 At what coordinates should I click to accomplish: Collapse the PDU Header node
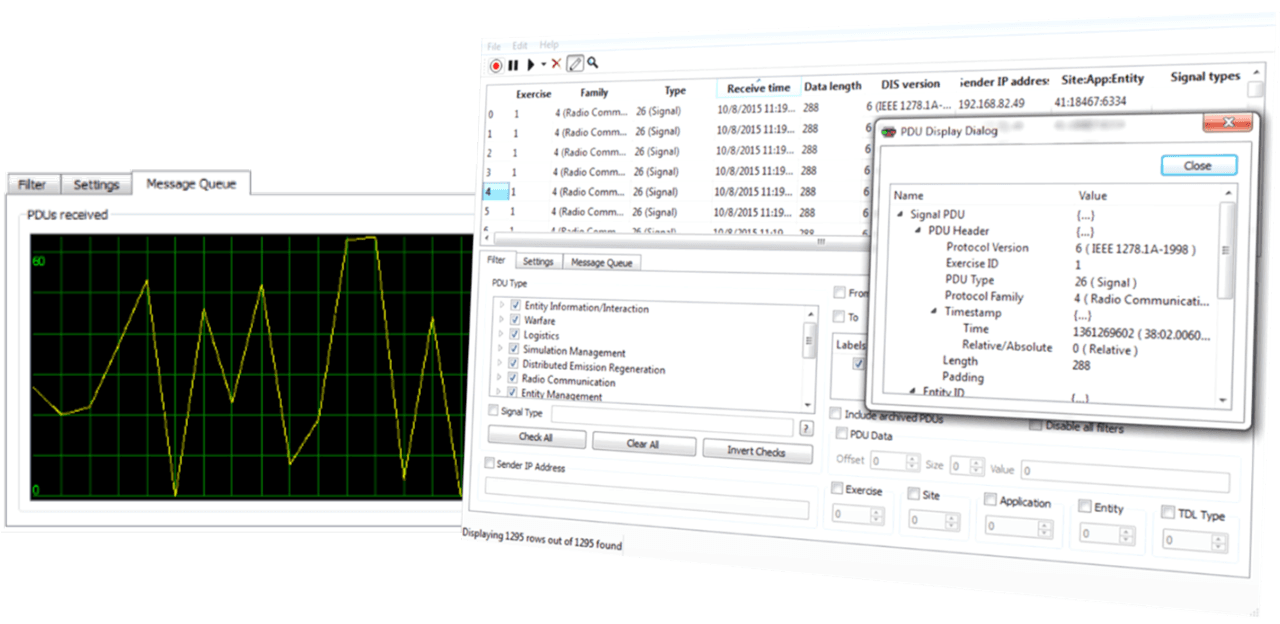click(918, 231)
